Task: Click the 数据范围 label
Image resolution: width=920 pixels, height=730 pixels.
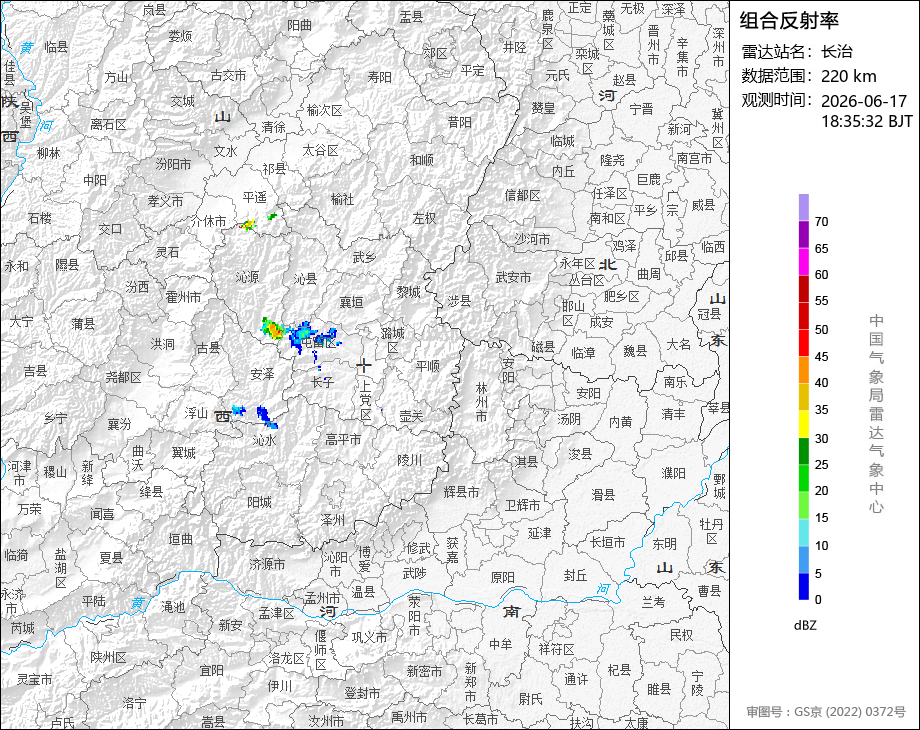Action: pyautogui.click(x=778, y=76)
